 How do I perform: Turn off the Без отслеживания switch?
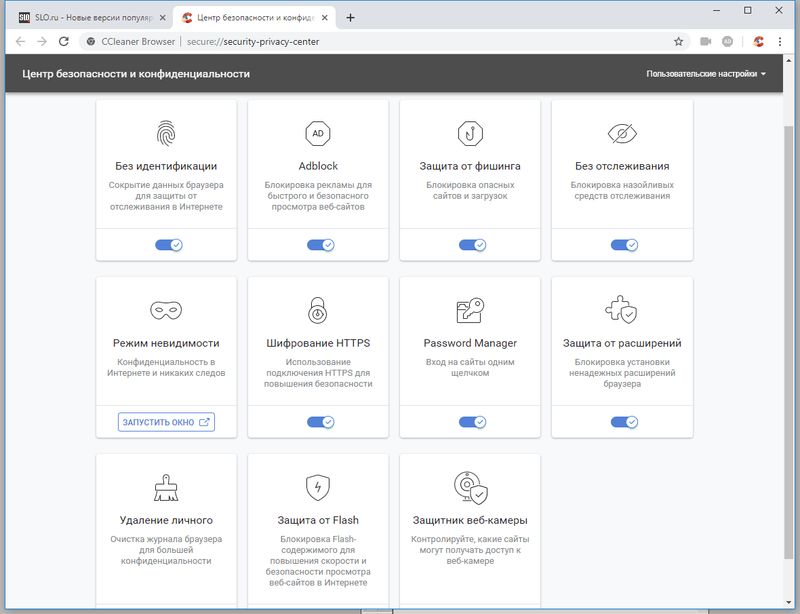pyautogui.click(x=624, y=245)
